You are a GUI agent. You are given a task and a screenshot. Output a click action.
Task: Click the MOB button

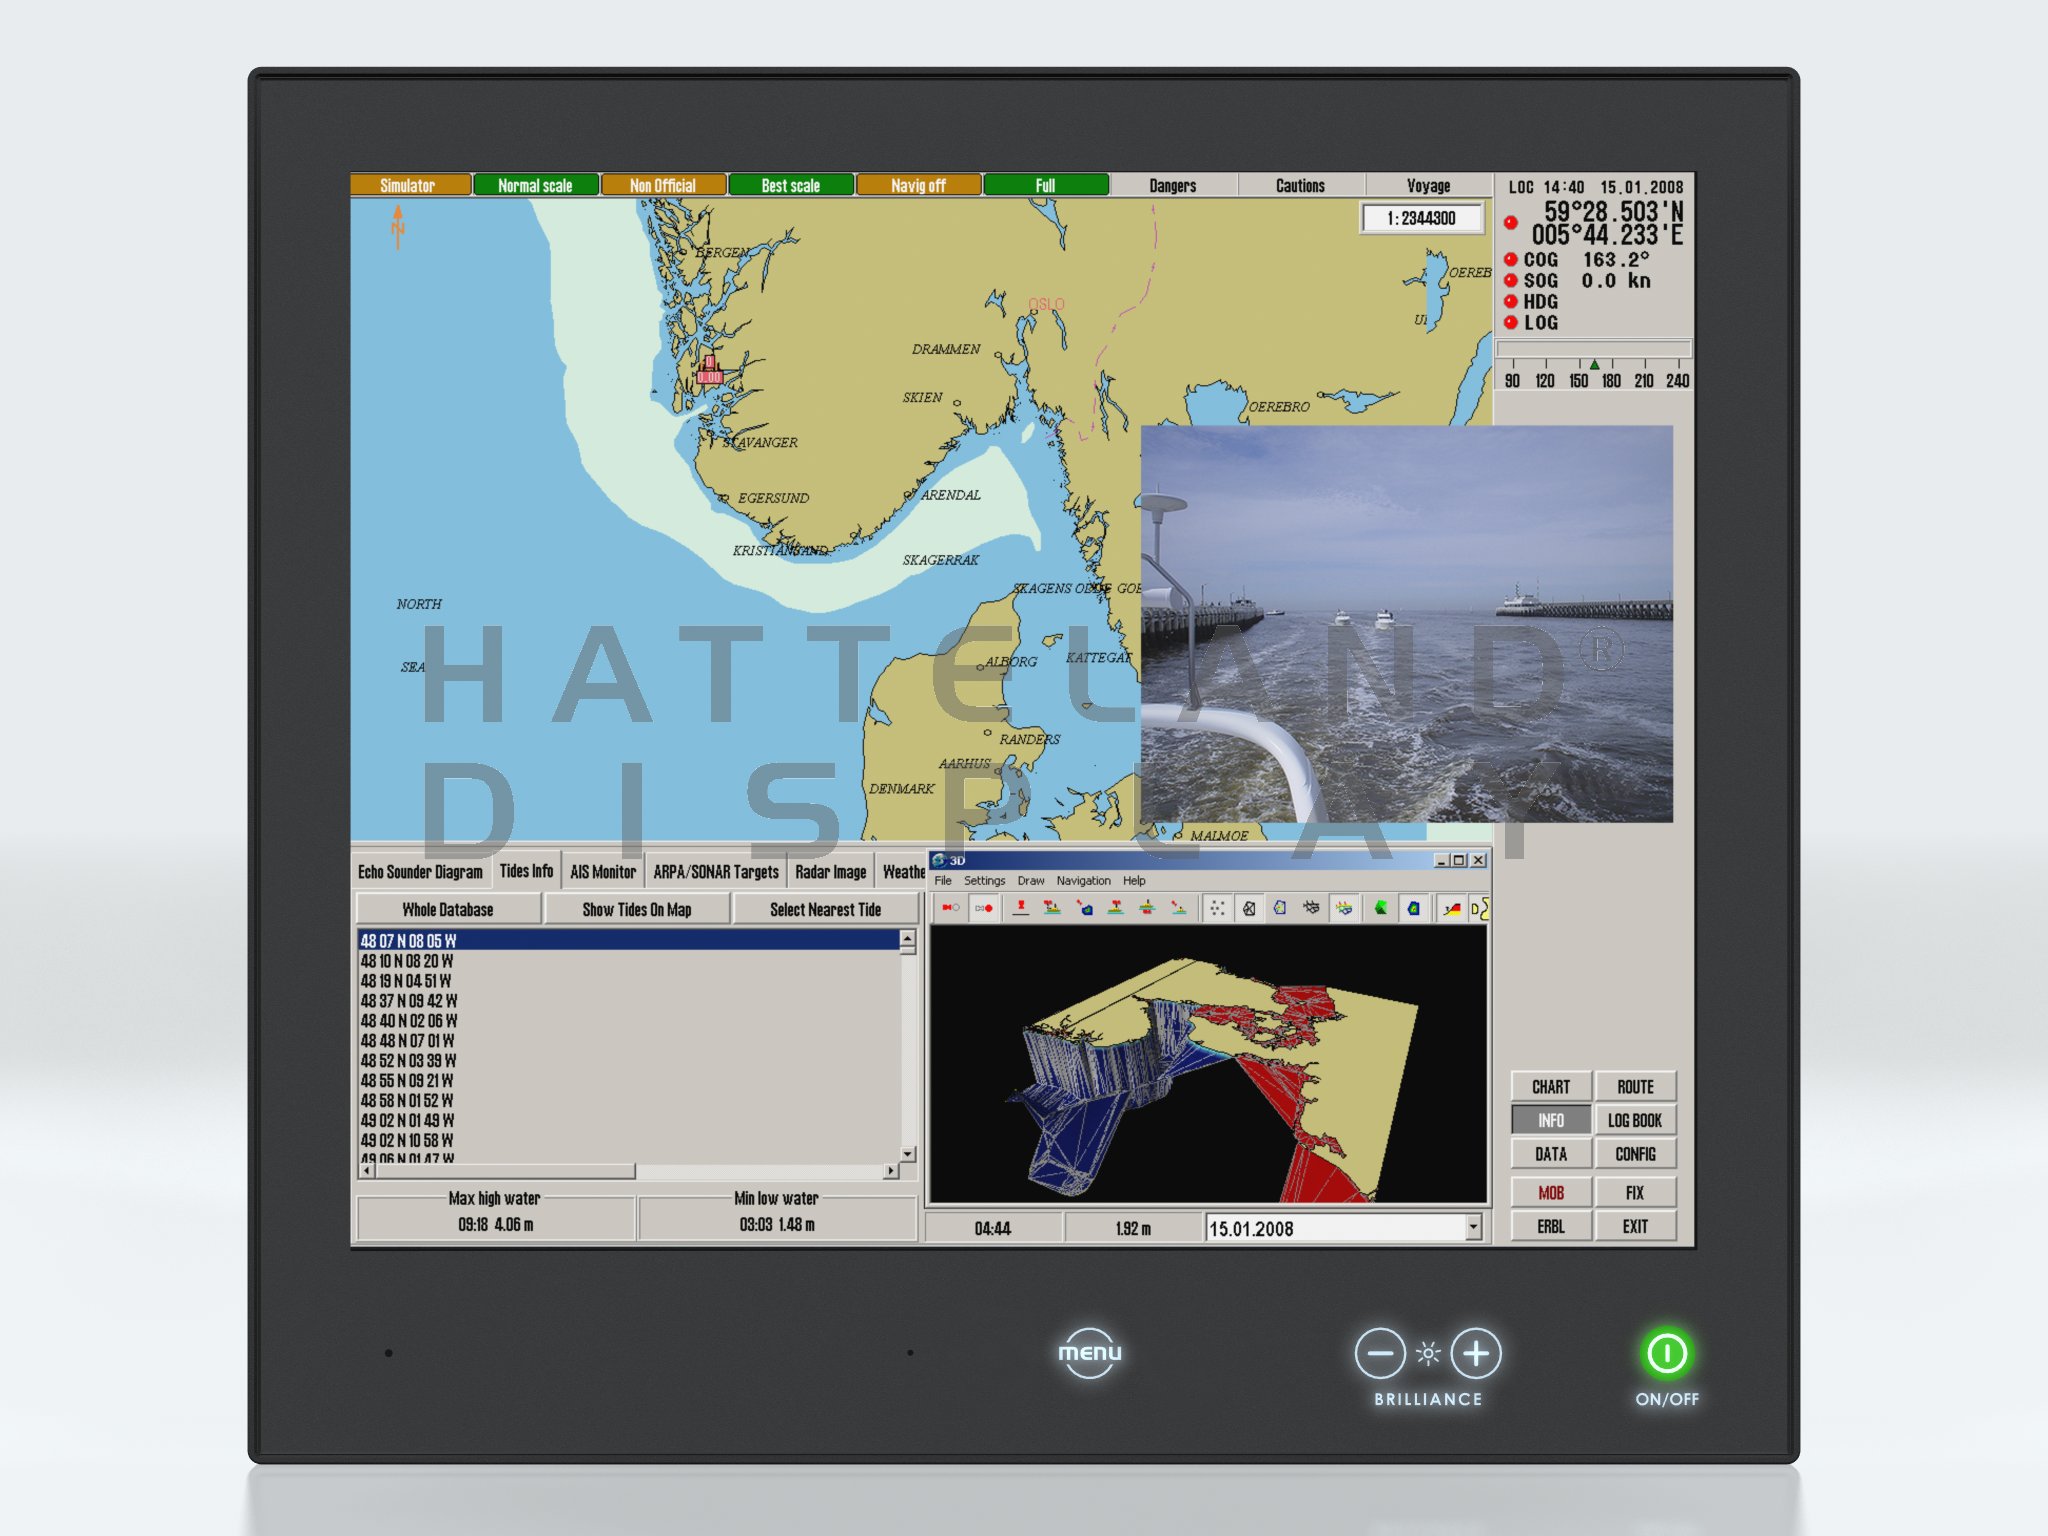1551,1192
